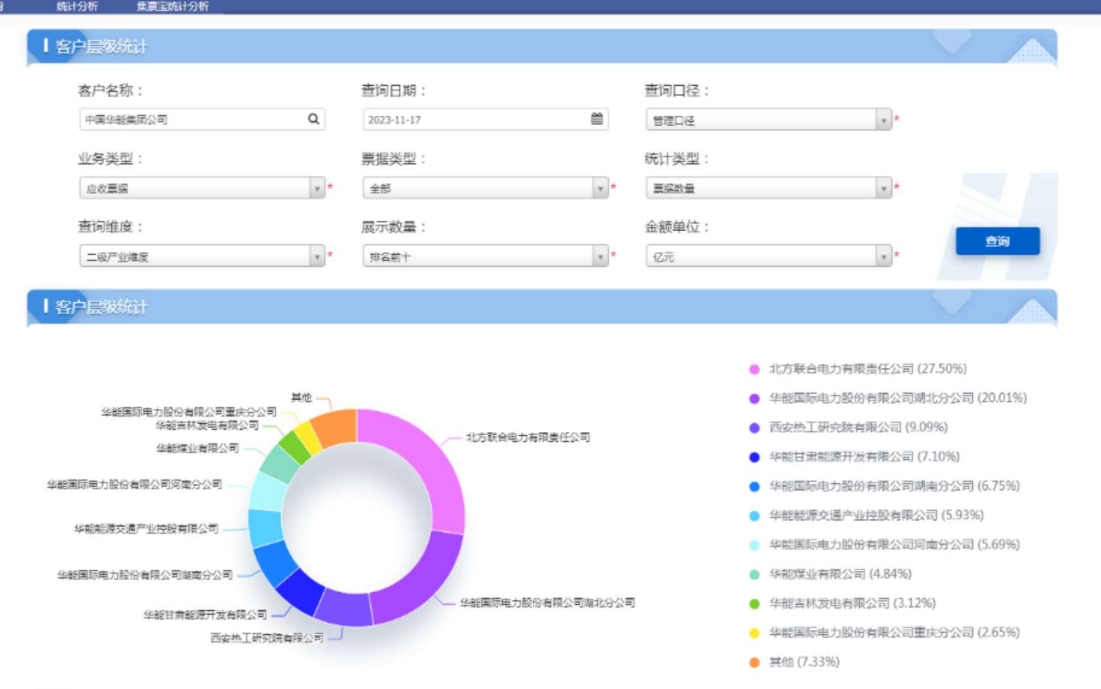Screen dimensions: 1101x689
Task: Open the 集票宝统计分析 tab
Action: click(x=172, y=6)
